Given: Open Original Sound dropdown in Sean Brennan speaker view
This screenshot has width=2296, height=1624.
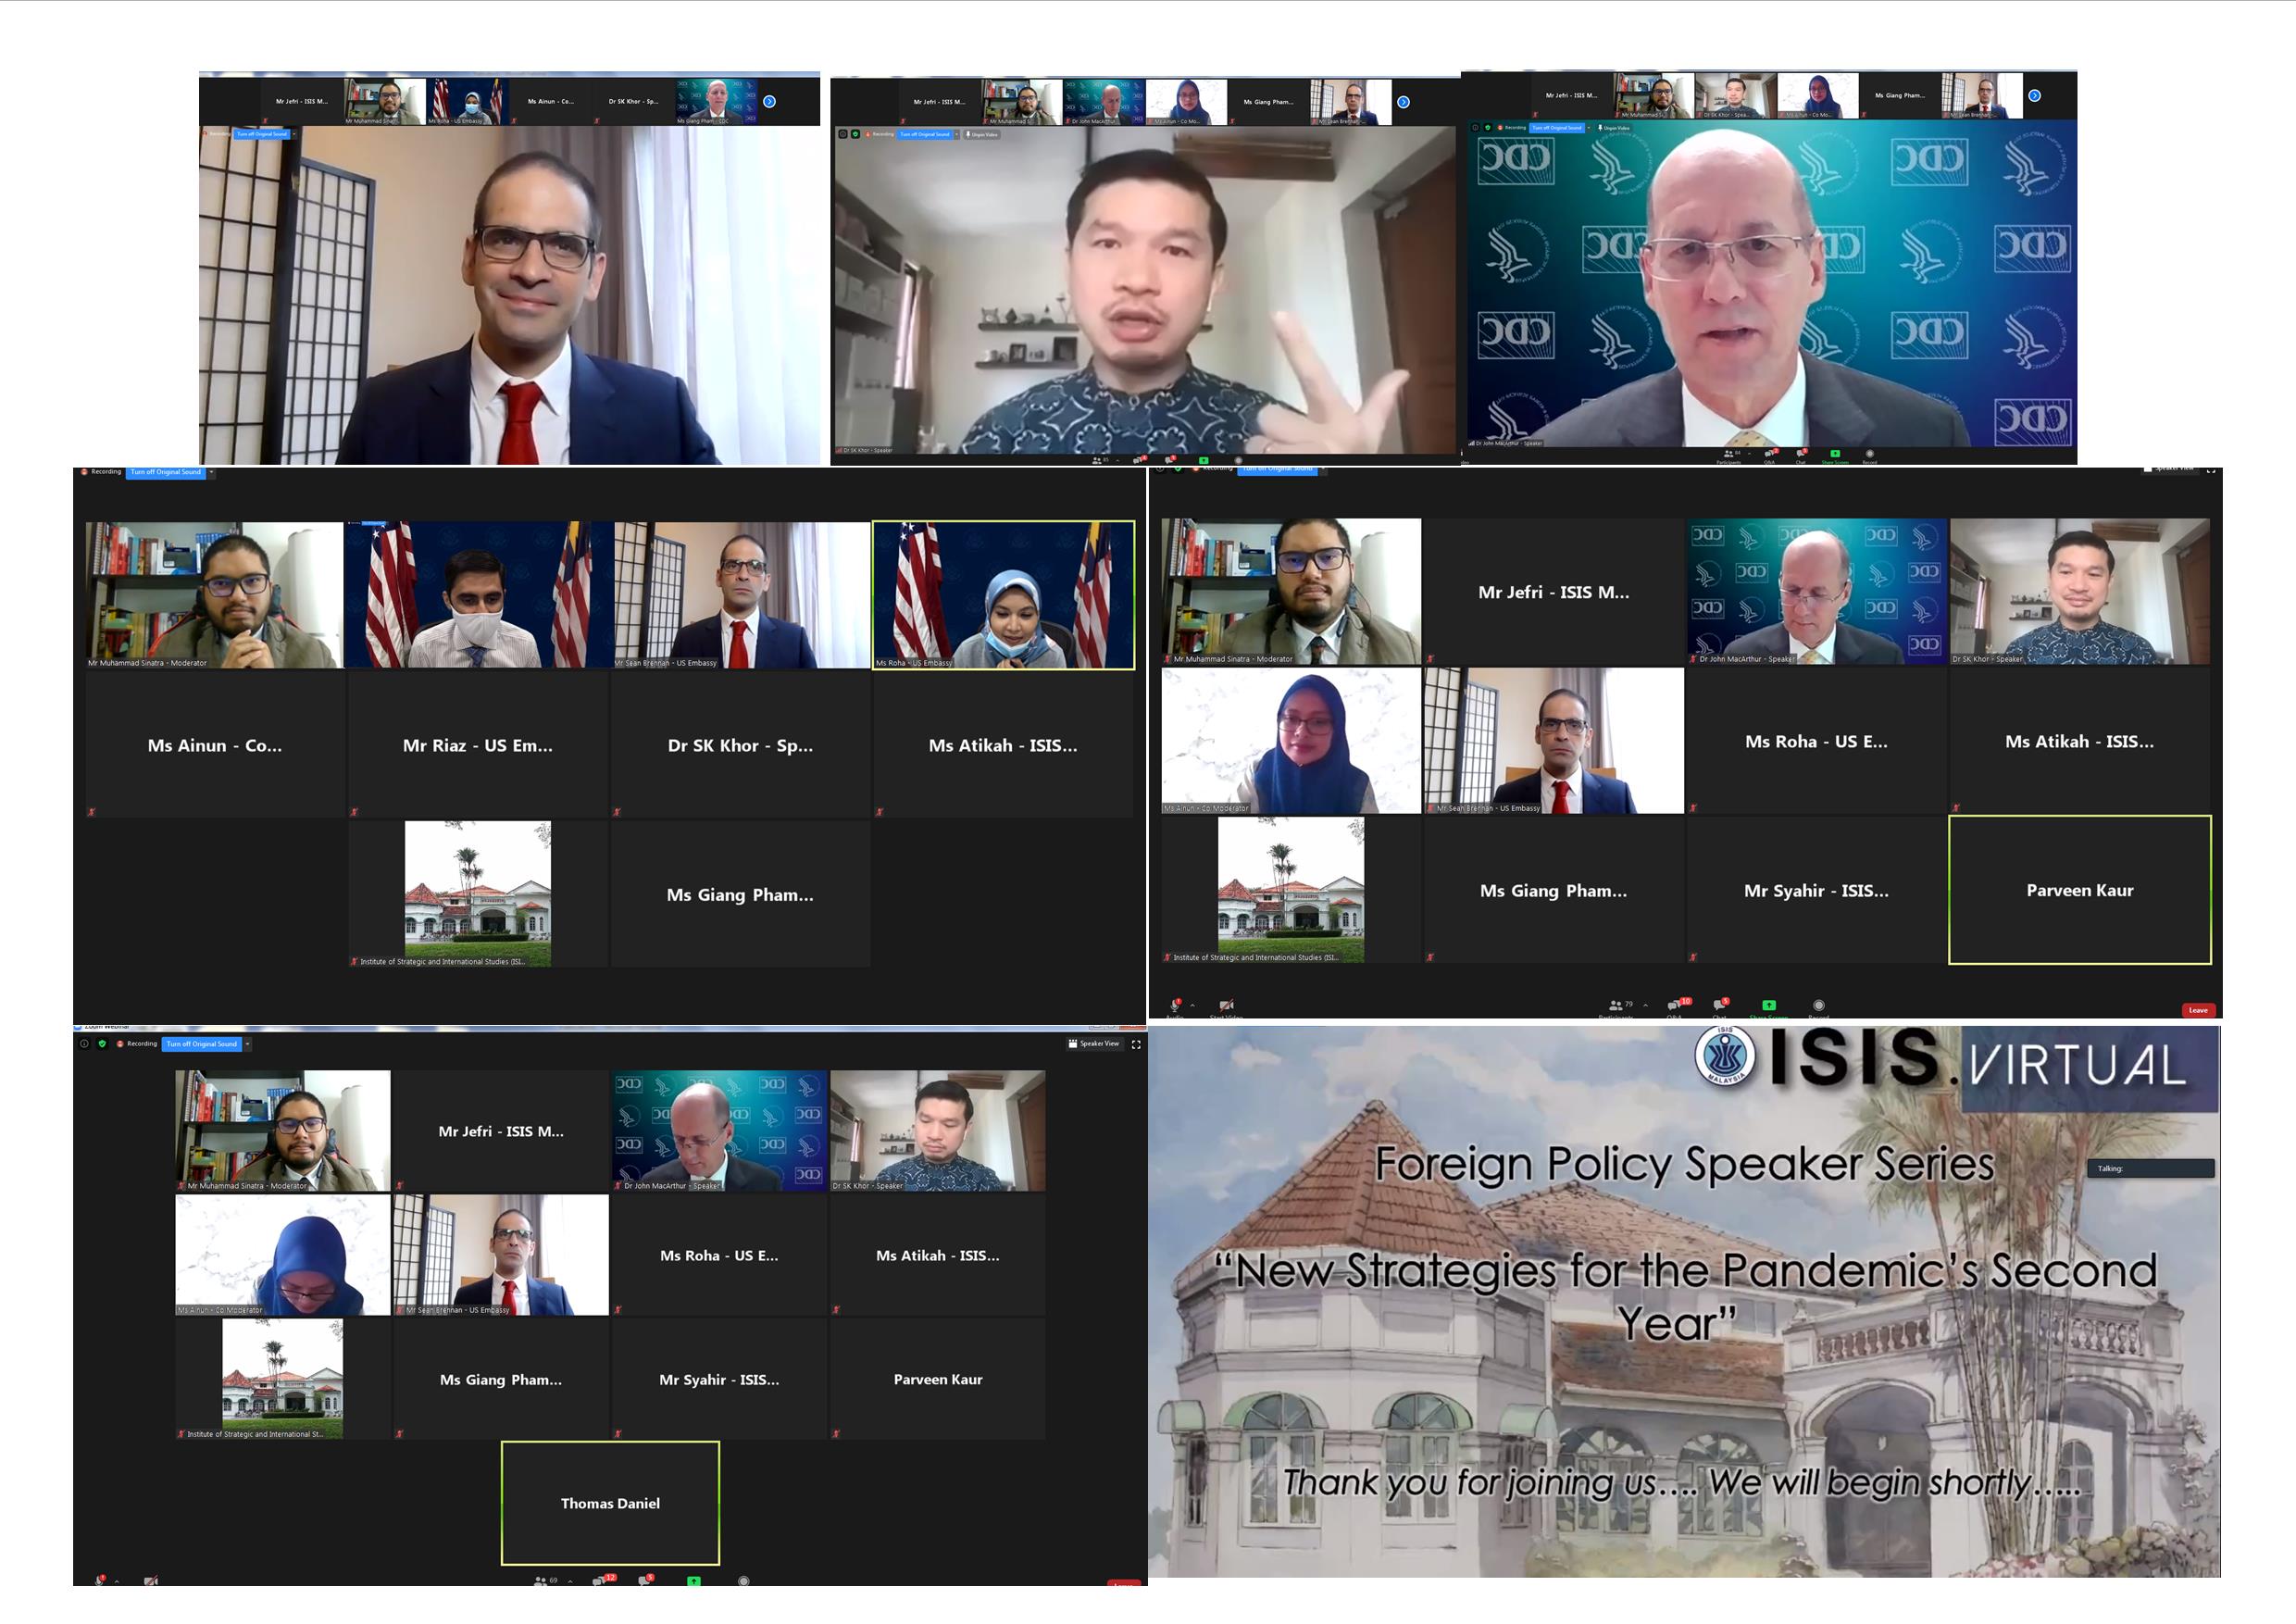Looking at the screenshot, I should [294, 133].
